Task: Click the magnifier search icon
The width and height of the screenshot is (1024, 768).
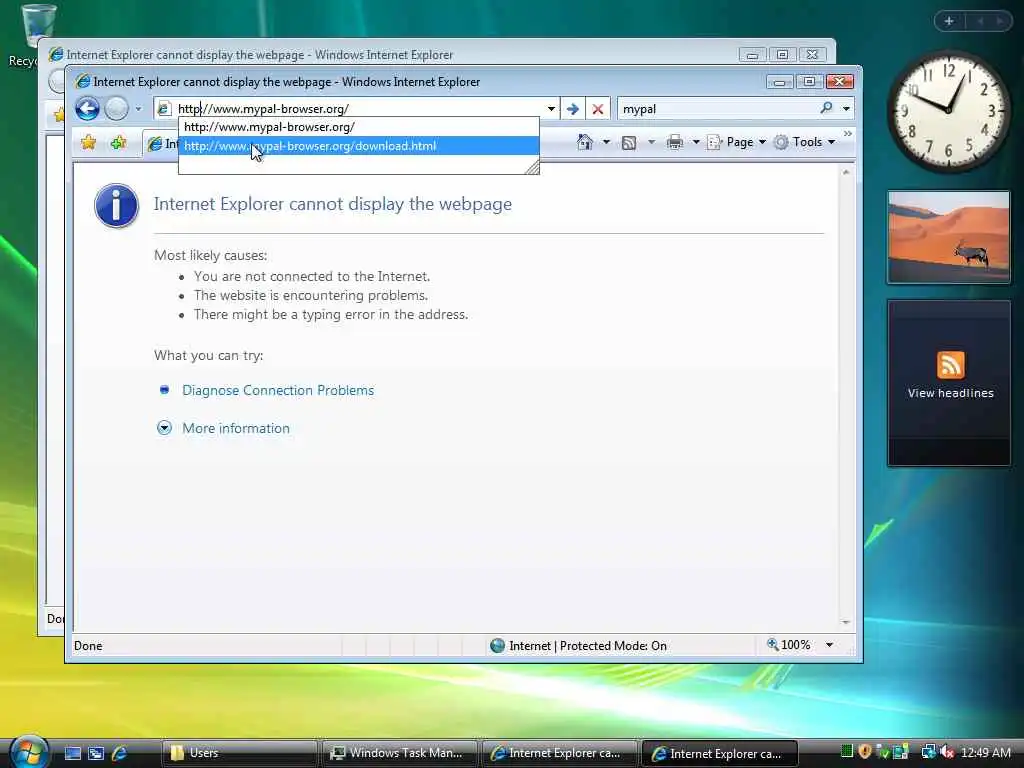Action: click(827, 108)
